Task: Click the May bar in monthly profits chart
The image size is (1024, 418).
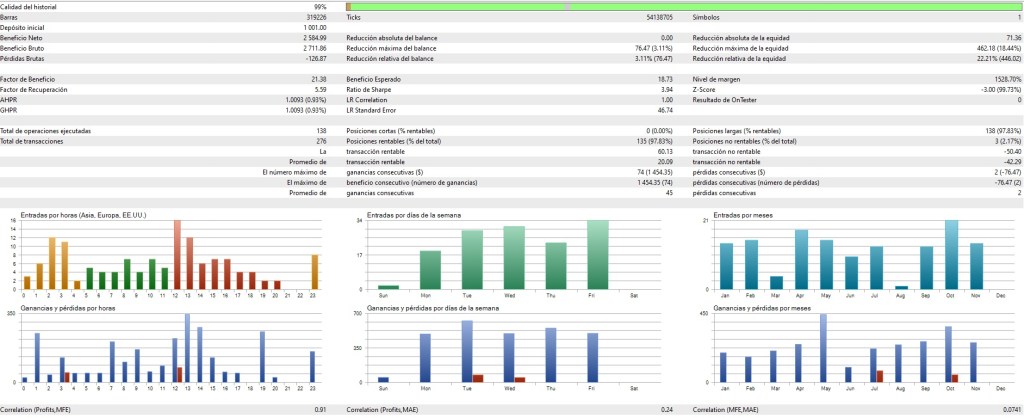Action: pyautogui.click(x=823, y=348)
